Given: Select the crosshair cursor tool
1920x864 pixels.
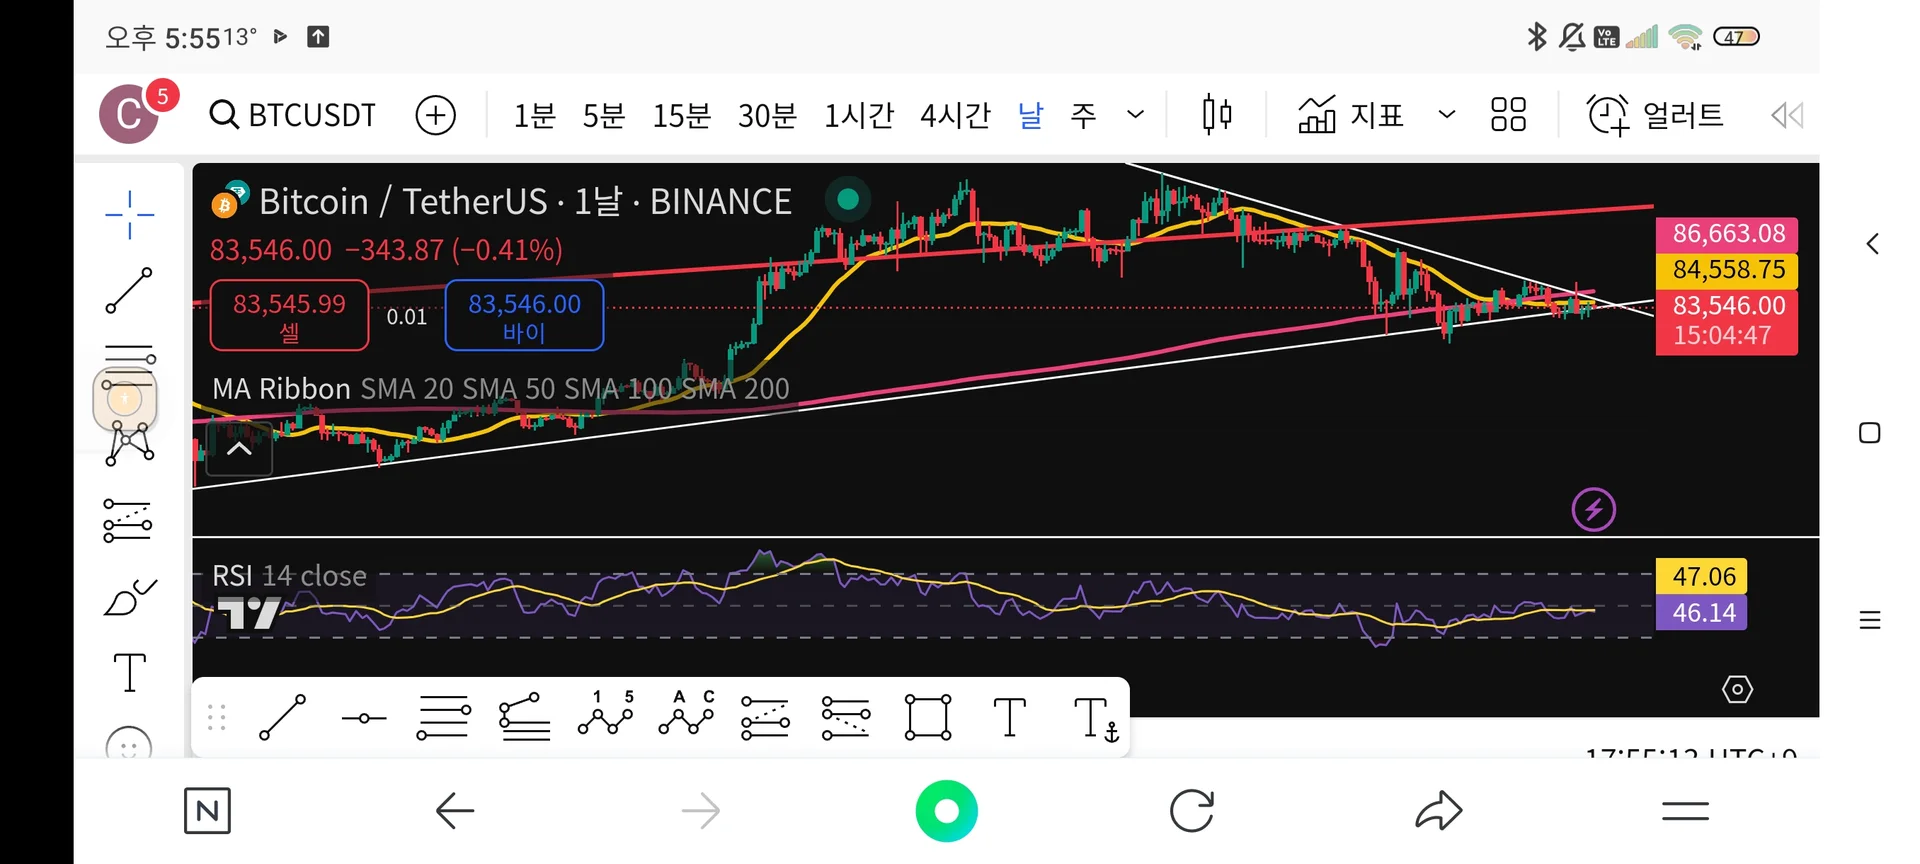Looking at the screenshot, I should tap(129, 214).
